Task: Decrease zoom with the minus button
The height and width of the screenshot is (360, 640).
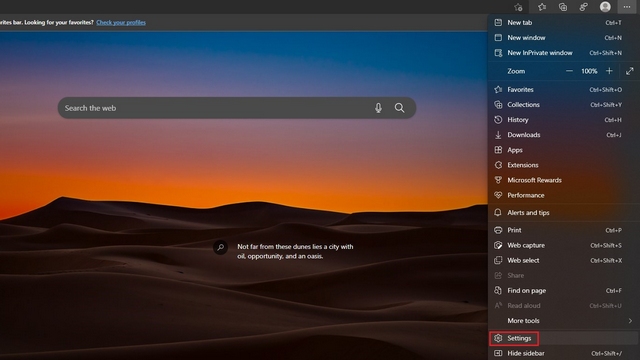Action: click(x=569, y=71)
